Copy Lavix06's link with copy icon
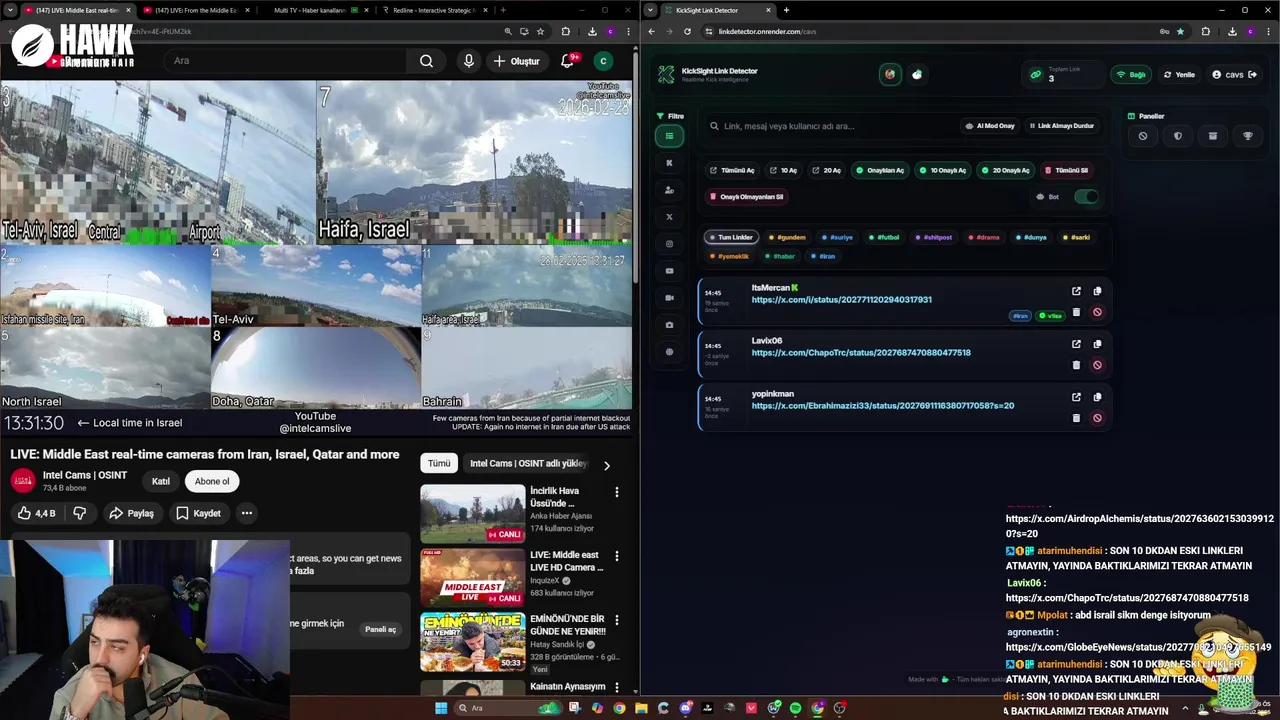The height and width of the screenshot is (720, 1280). point(1097,344)
